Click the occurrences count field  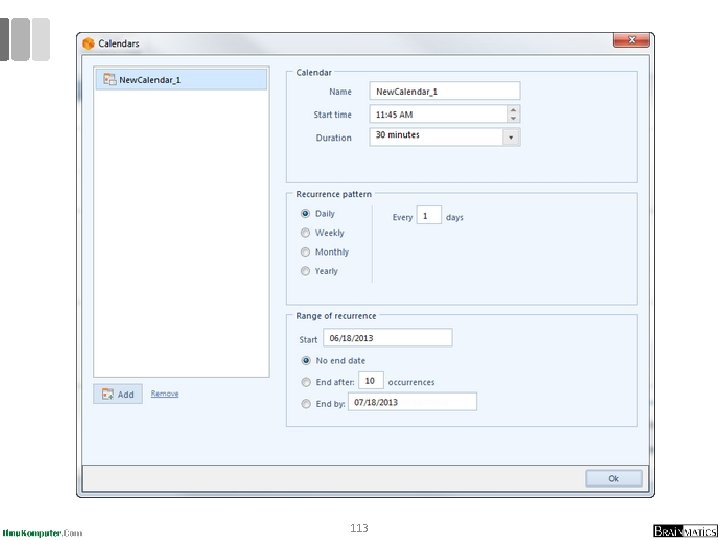[371, 381]
